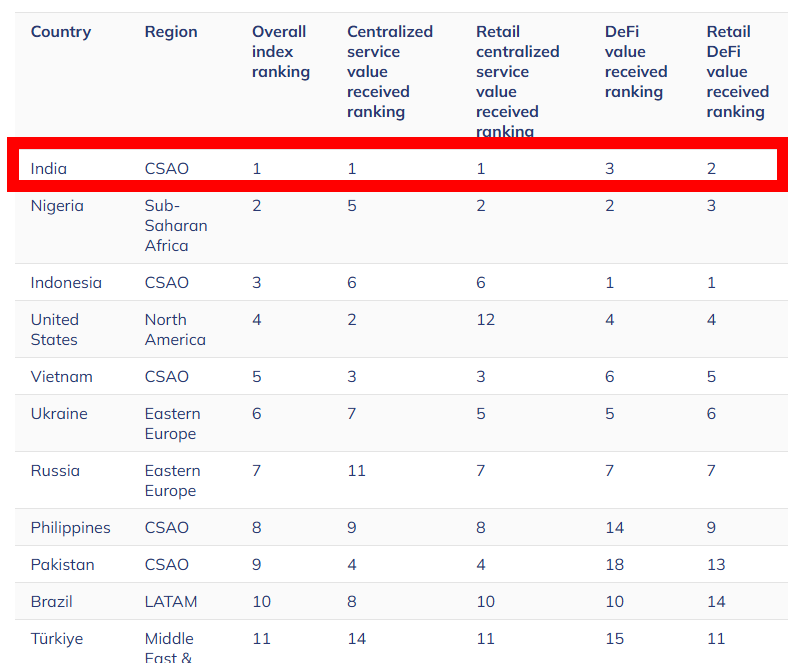Click United States retail centralized ranking 12
Viewport: 788px width, 663px height.
pyautogui.click(x=485, y=320)
